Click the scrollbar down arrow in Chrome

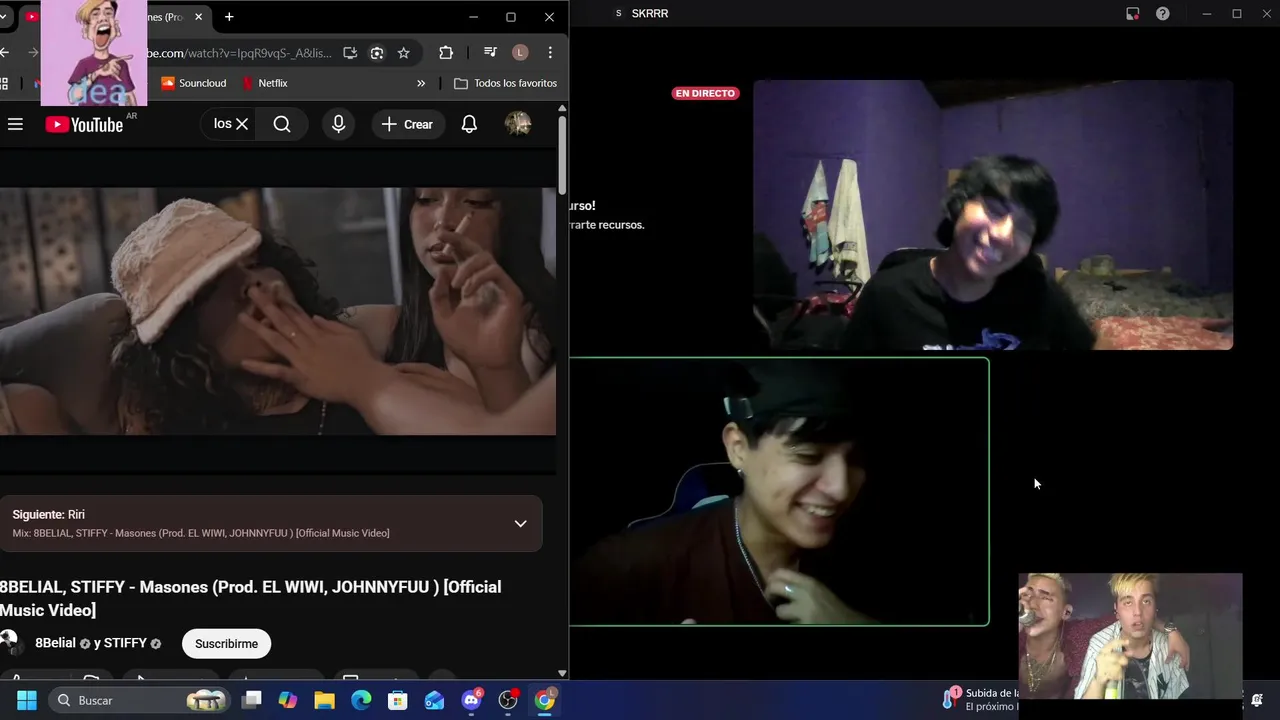(x=562, y=674)
